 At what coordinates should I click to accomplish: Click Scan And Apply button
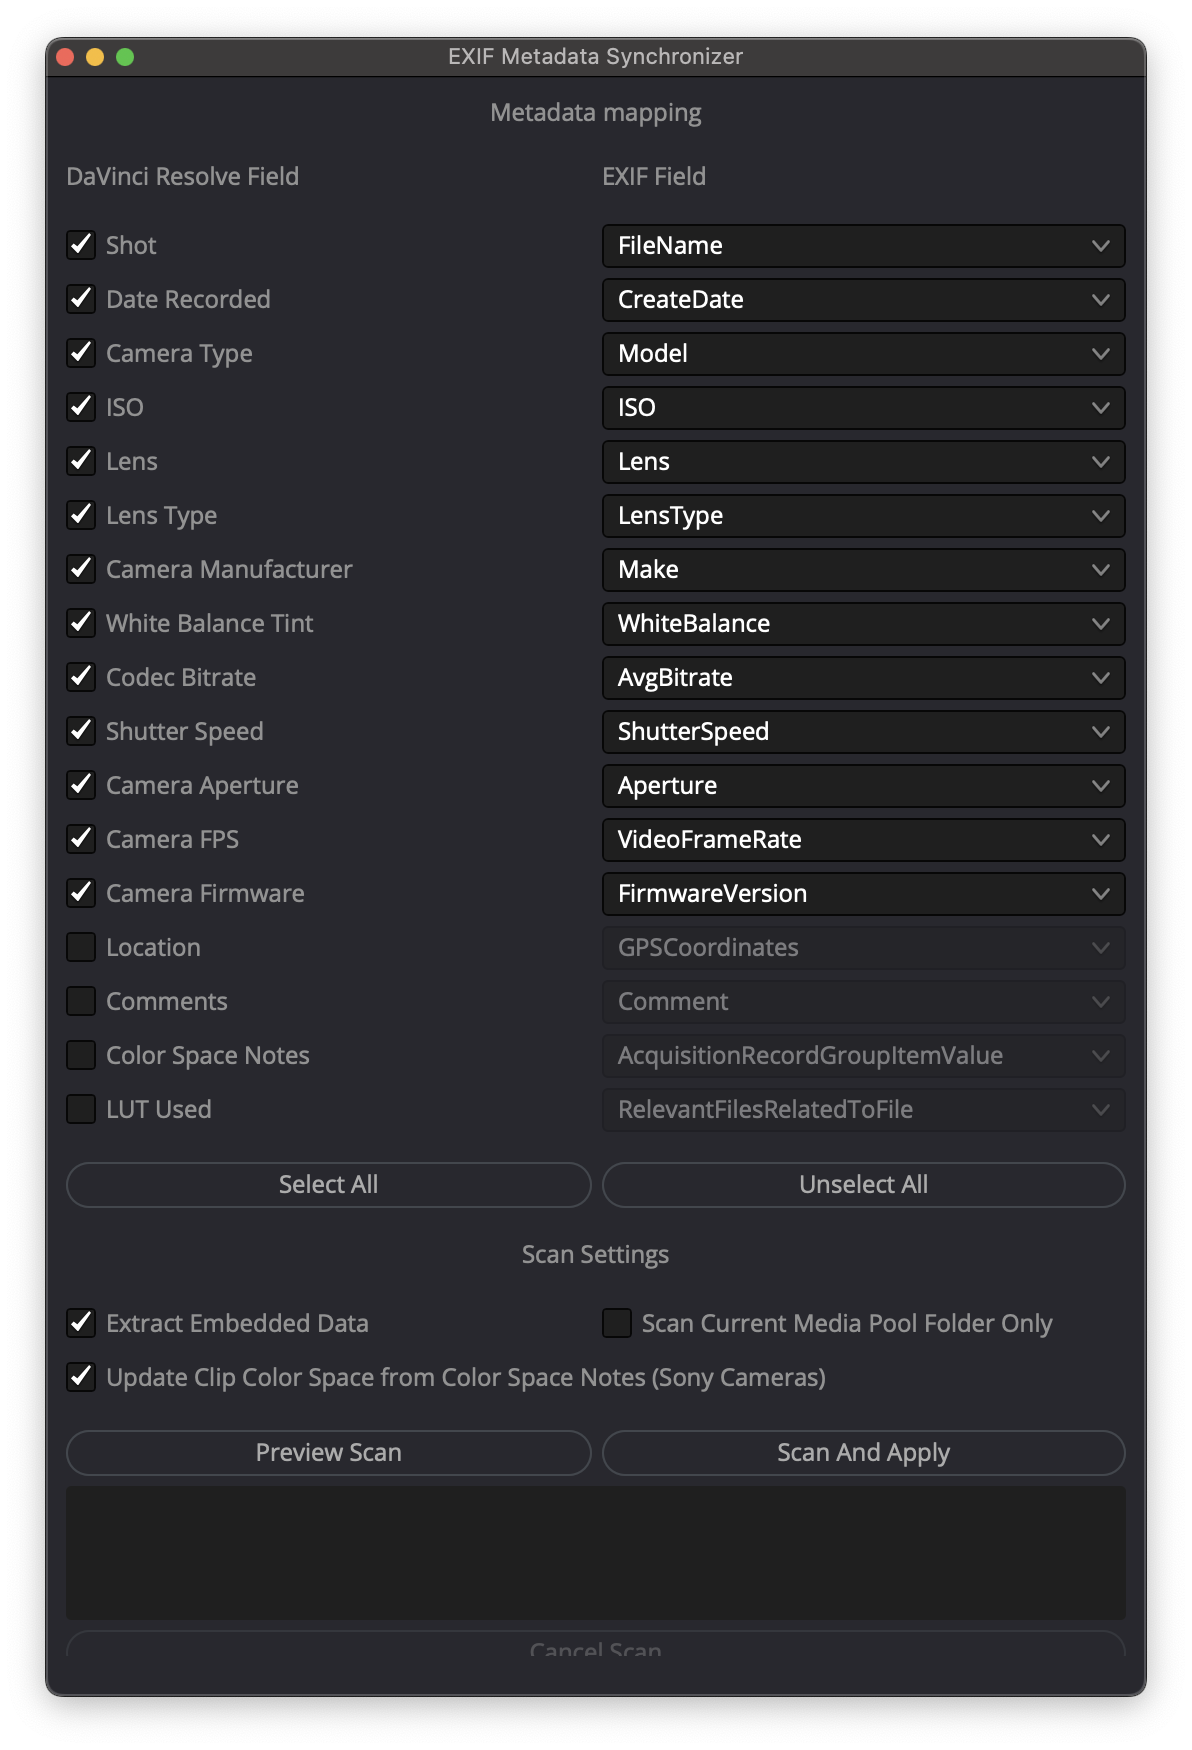pos(864,1453)
